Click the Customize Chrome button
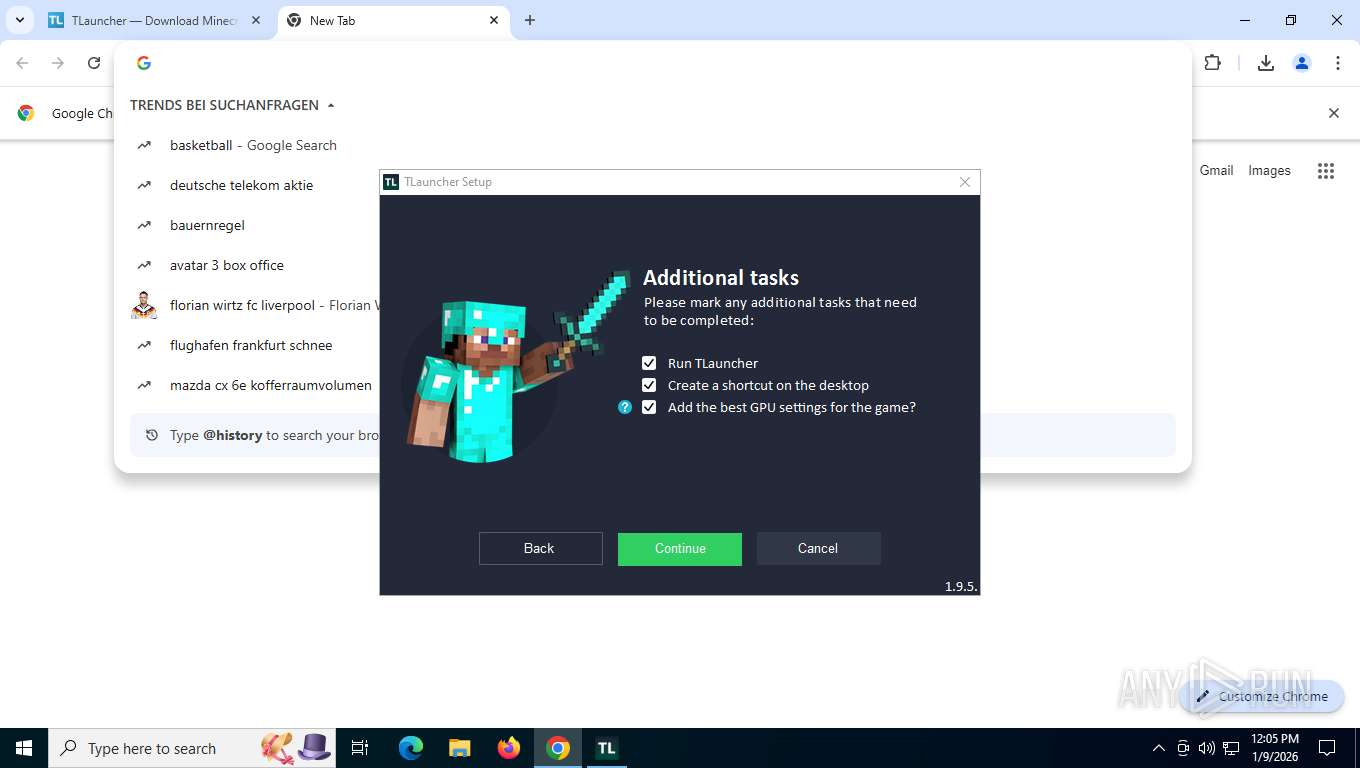This screenshot has height=768, width=1360. 1262,696
